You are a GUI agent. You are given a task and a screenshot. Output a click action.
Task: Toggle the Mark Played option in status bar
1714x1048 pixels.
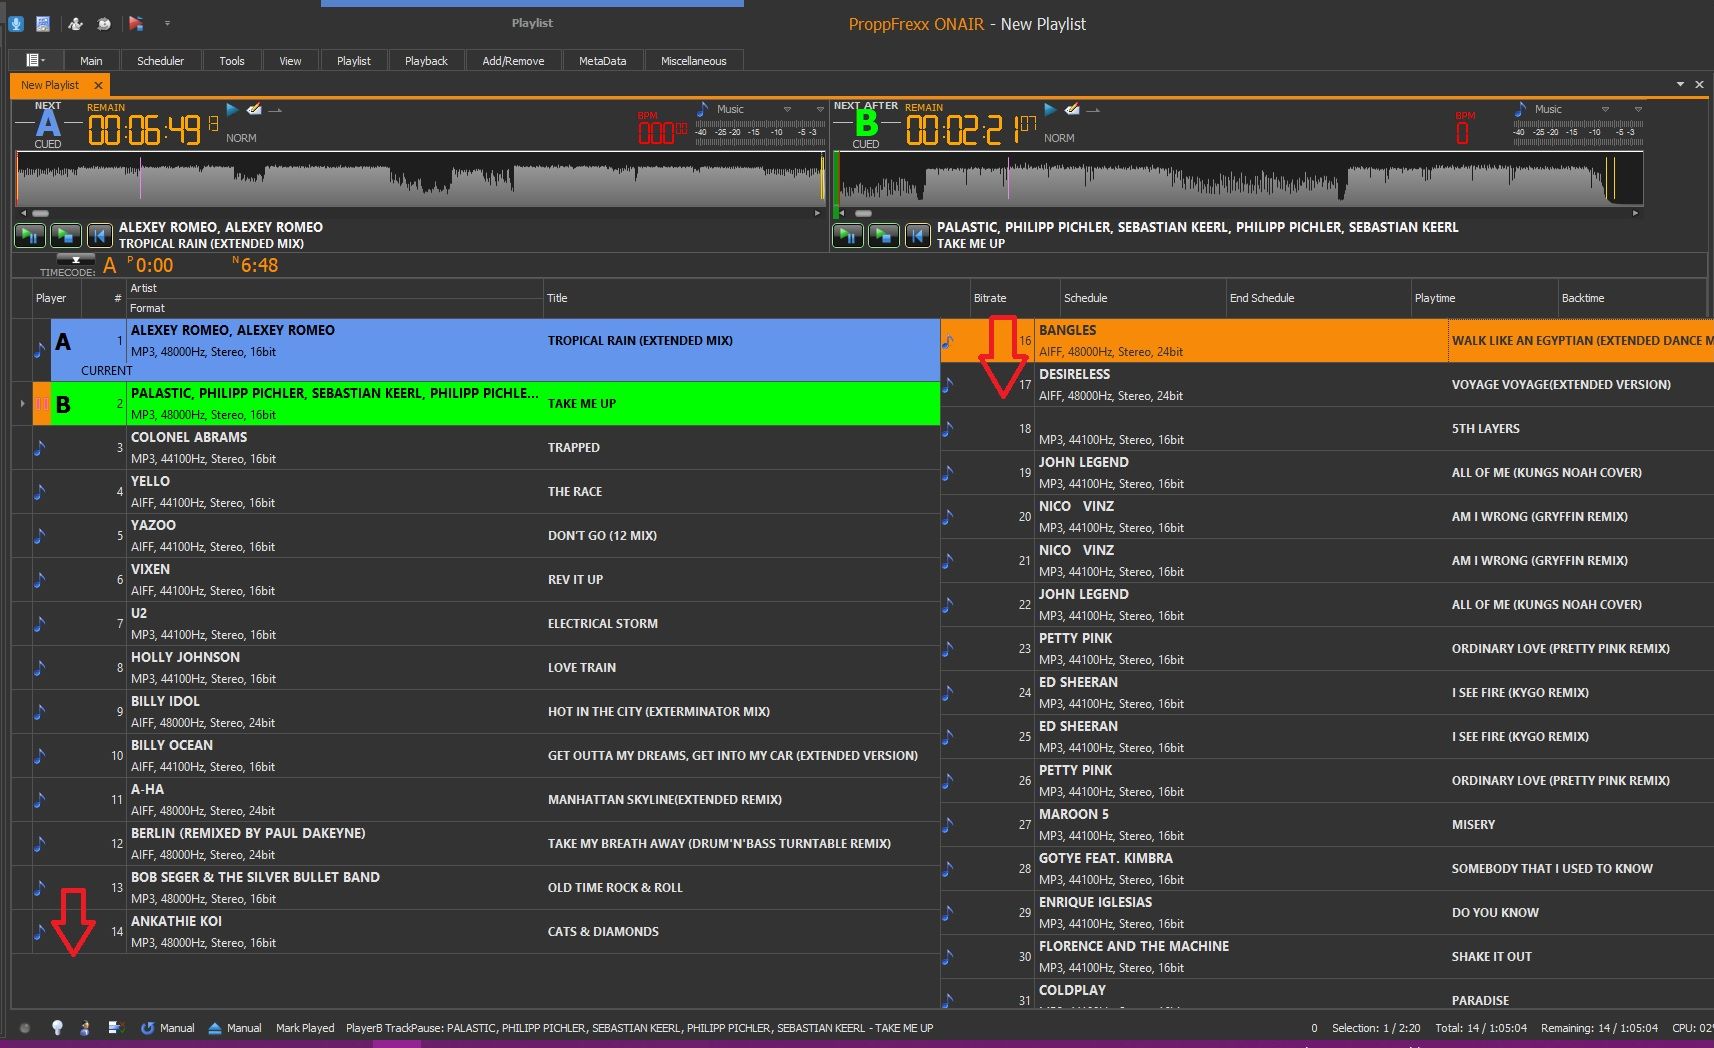tap(305, 1028)
